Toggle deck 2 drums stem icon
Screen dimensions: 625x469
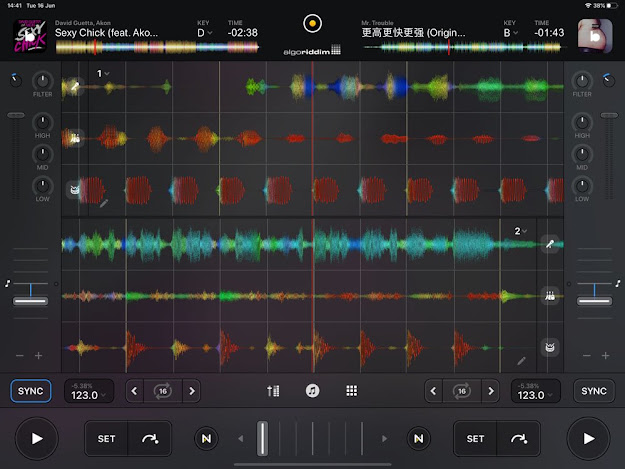[x=550, y=347]
